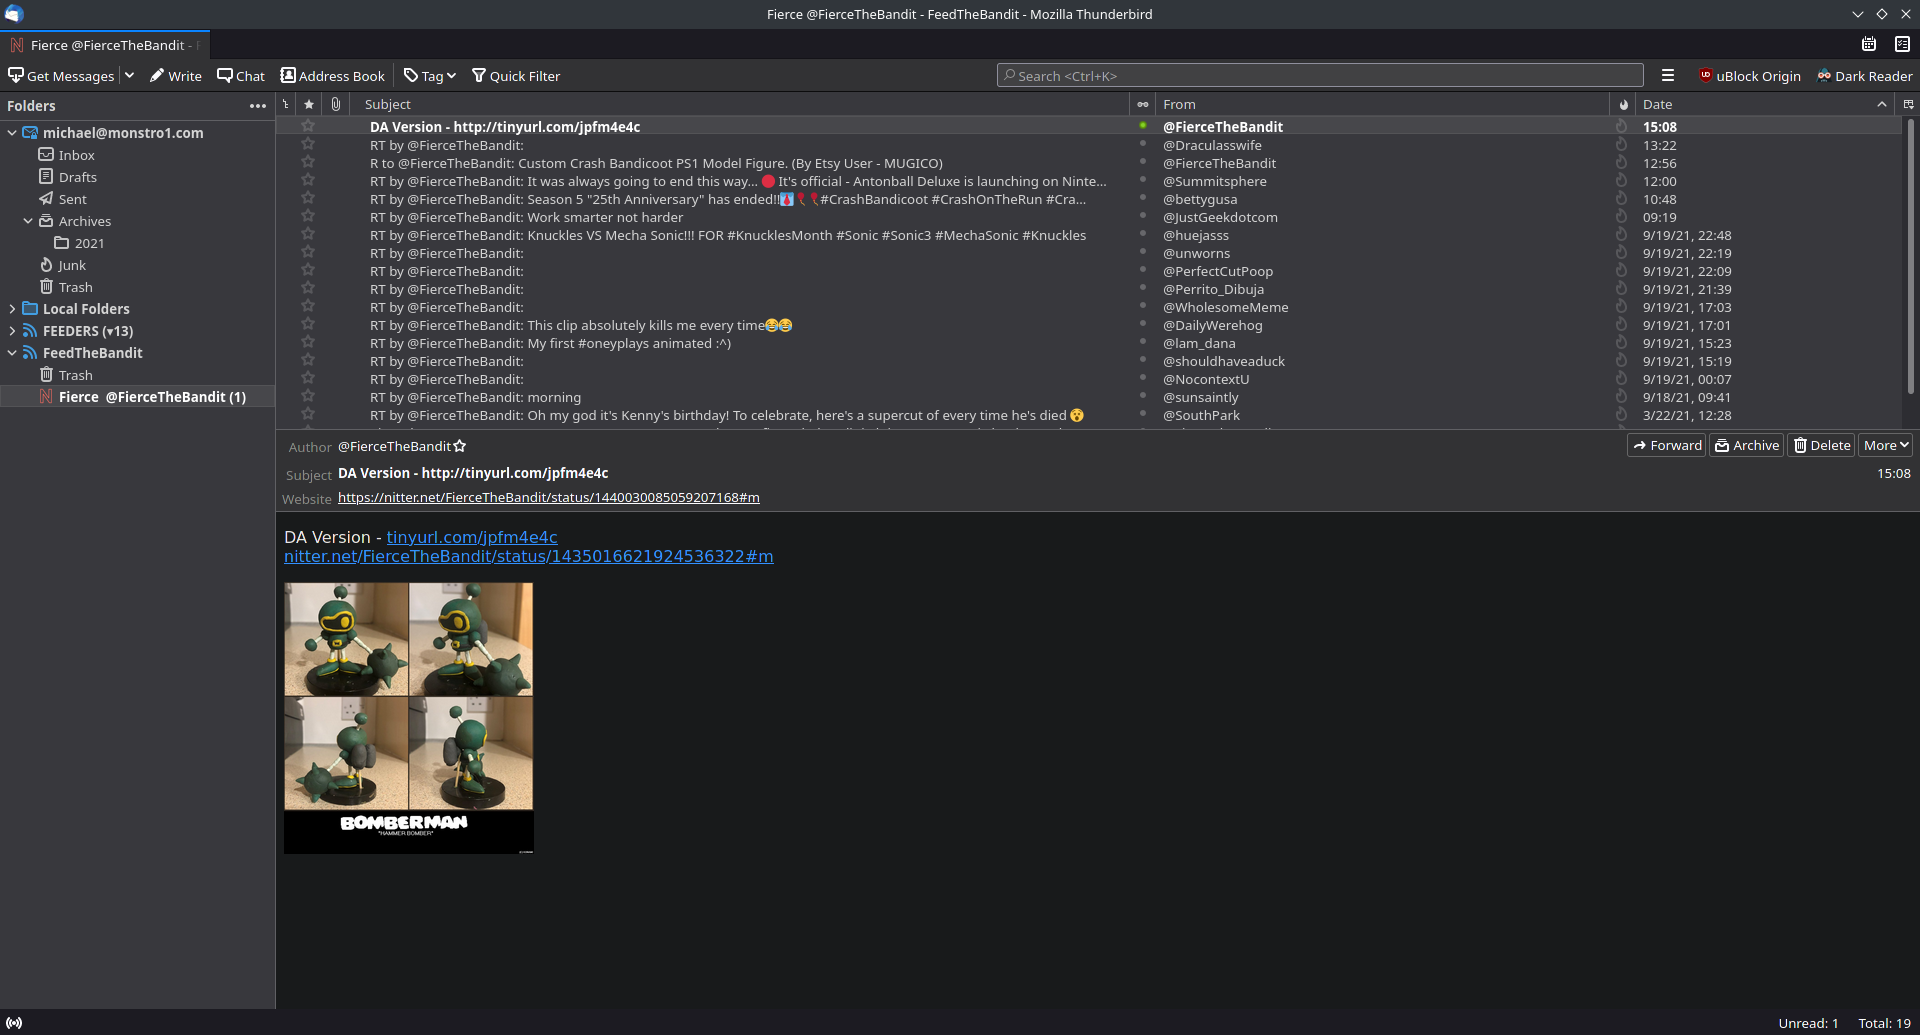The image size is (1920, 1035).
Task: Collapse the Archives folder
Action: 28,221
